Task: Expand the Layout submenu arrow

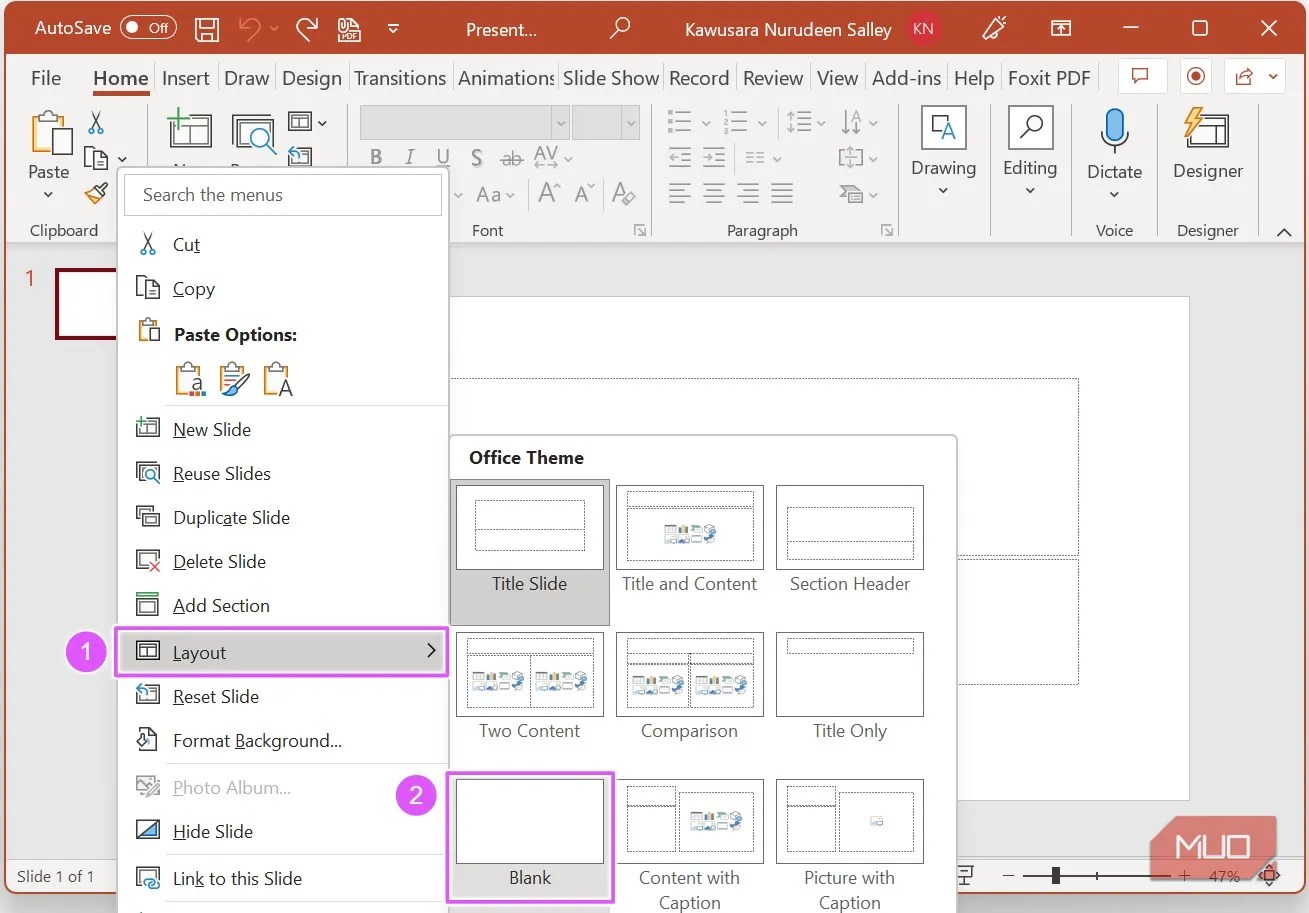Action: (x=432, y=651)
